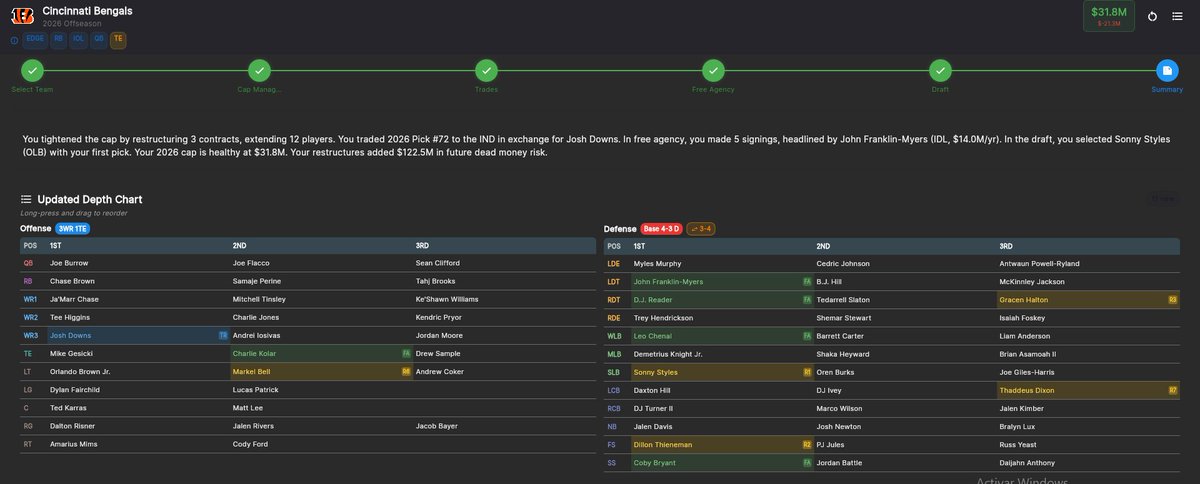Go to the Summary step label
The height and width of the screenshot is (484, 1200).
click(1167, 89)
